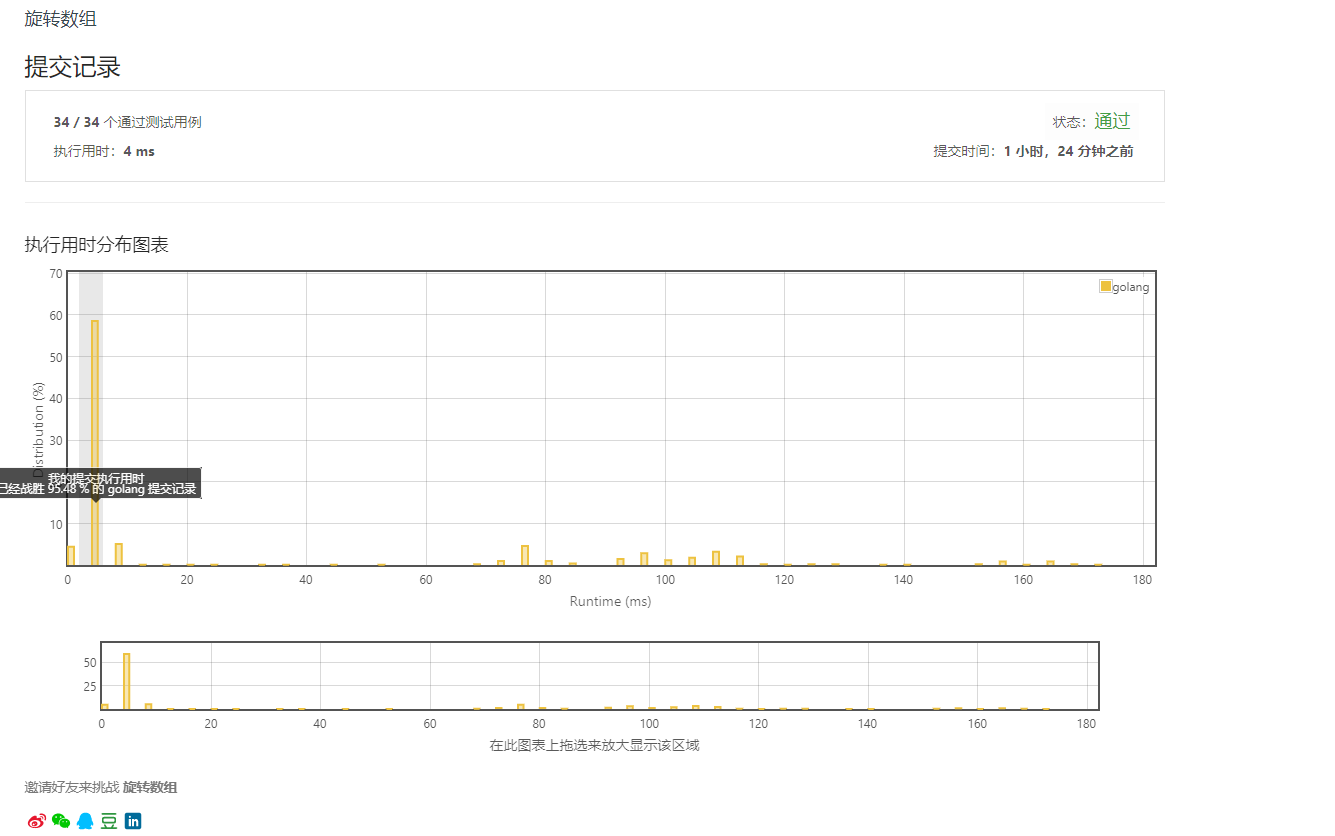
Task: Share via the QQ penguin icon
Action: 85,821
